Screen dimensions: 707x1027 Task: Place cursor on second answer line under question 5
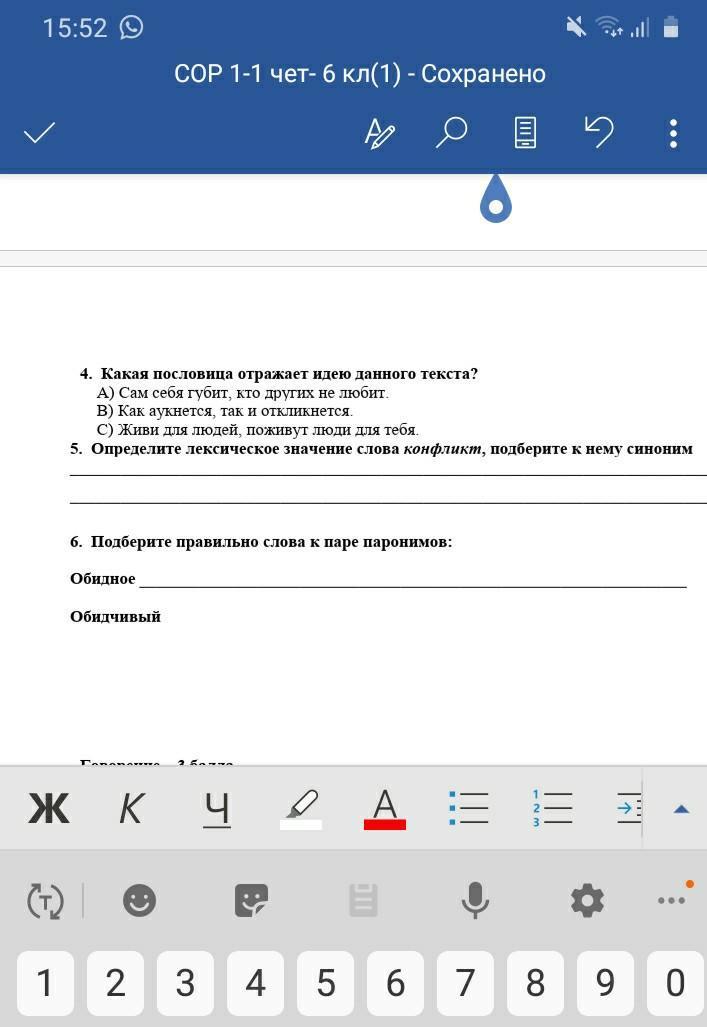point(388,501)
